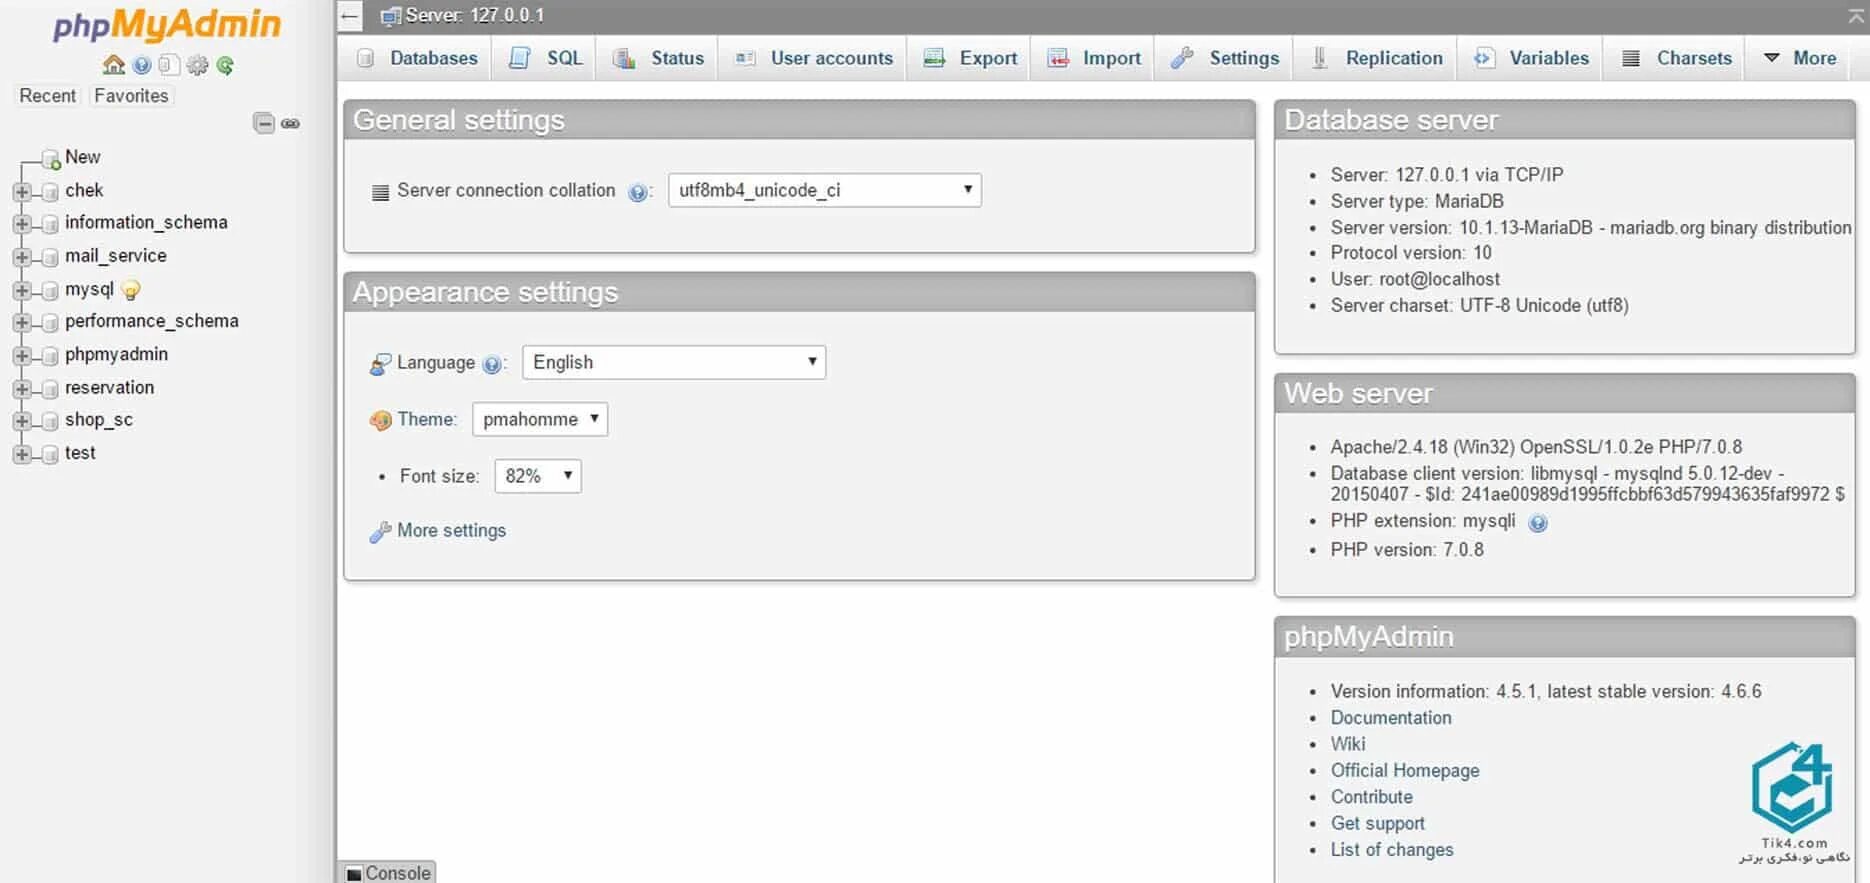Screen dimensions: 1870x883
Task: Open the Font size dropdown showing 82%
Action: 538,476
